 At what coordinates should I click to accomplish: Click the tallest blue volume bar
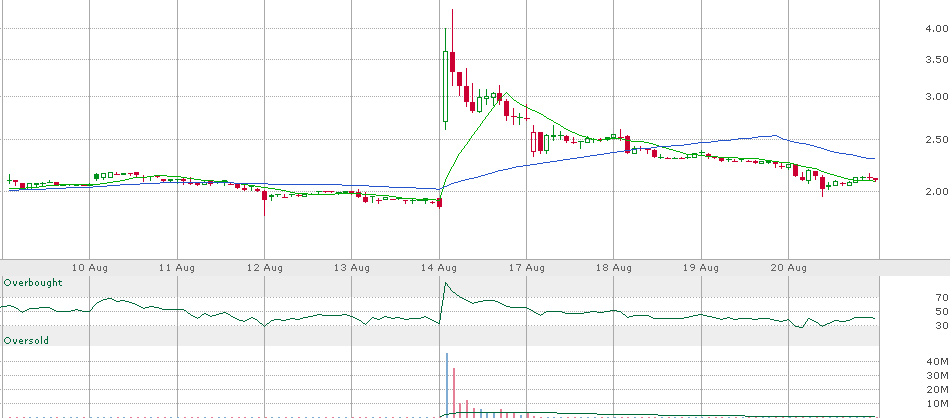447,385
